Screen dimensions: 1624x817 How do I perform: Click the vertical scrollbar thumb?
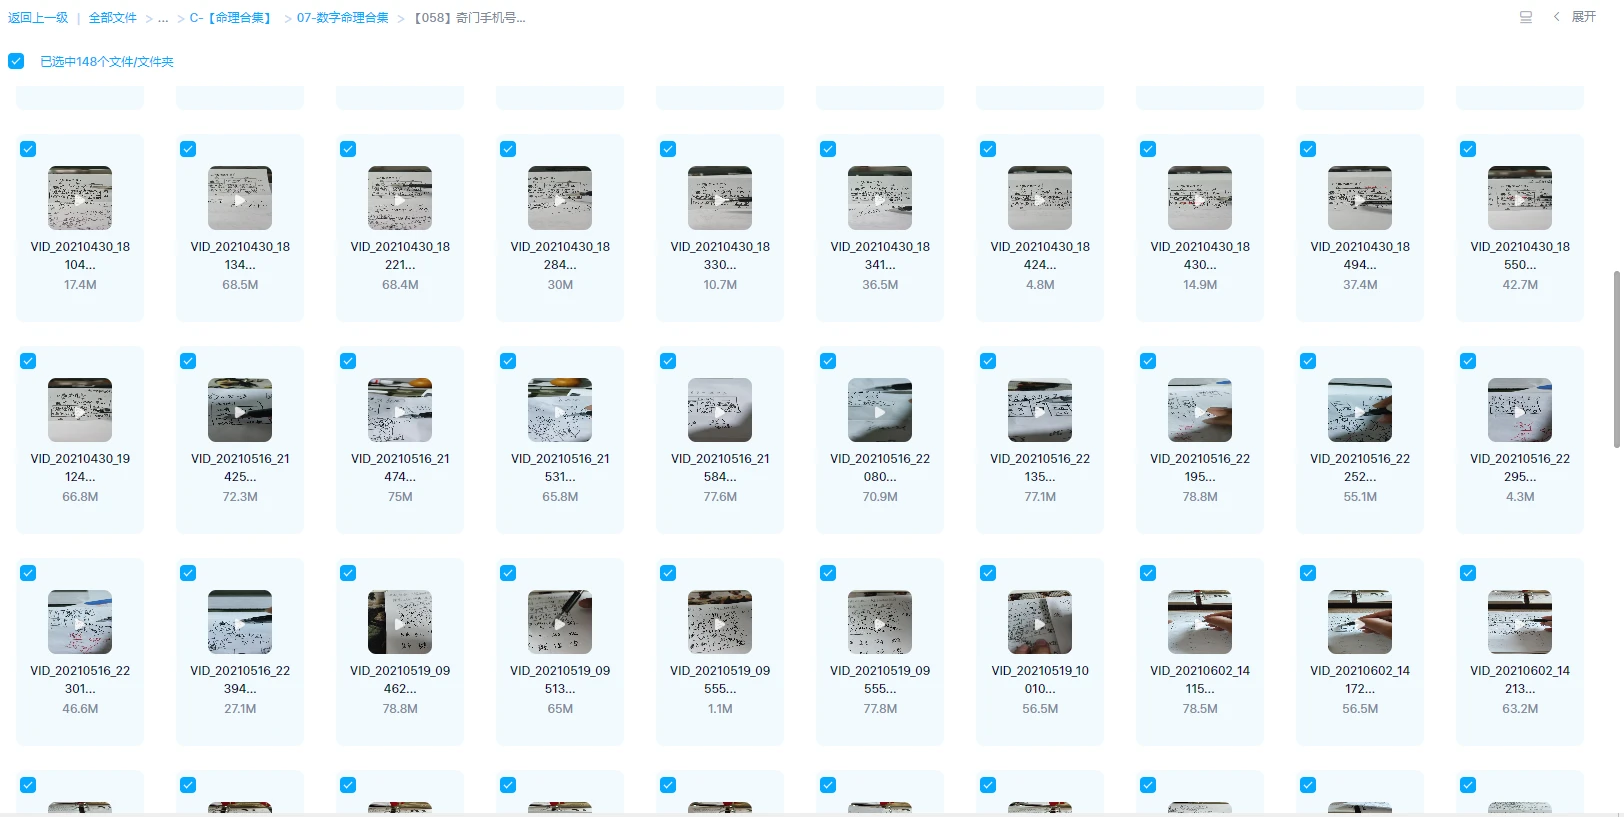[1617, 359]
